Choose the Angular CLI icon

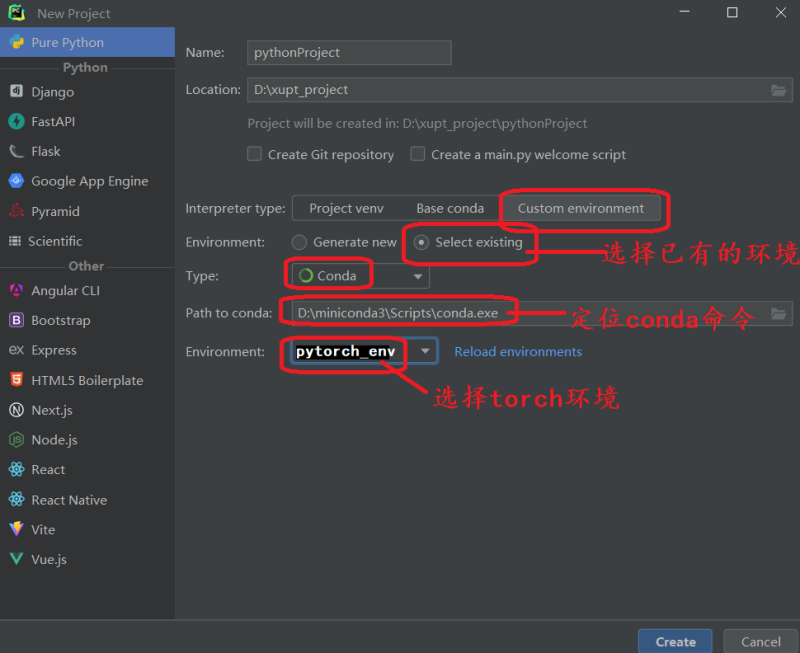[x=16, y=291]
